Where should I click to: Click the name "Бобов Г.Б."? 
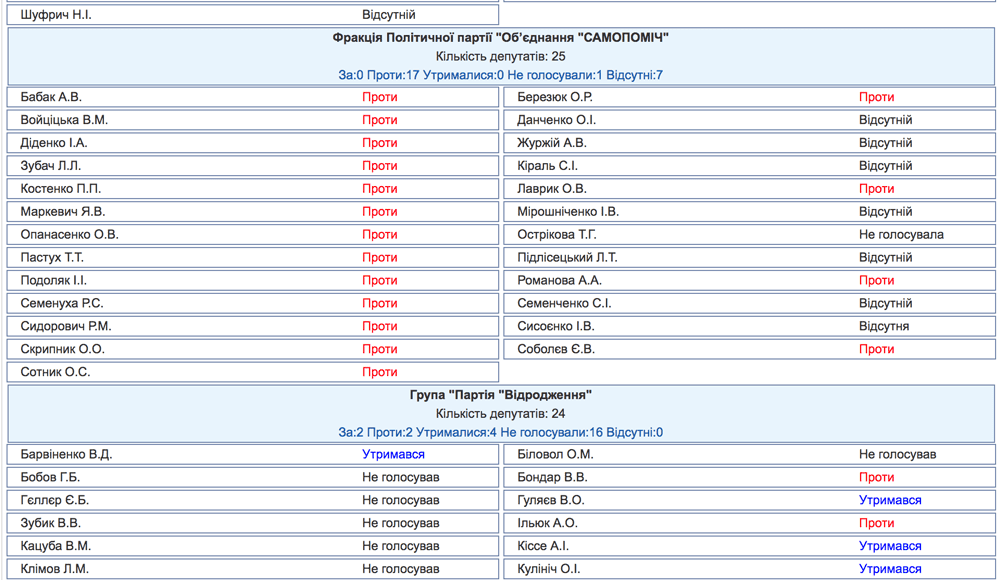(50, 477)
